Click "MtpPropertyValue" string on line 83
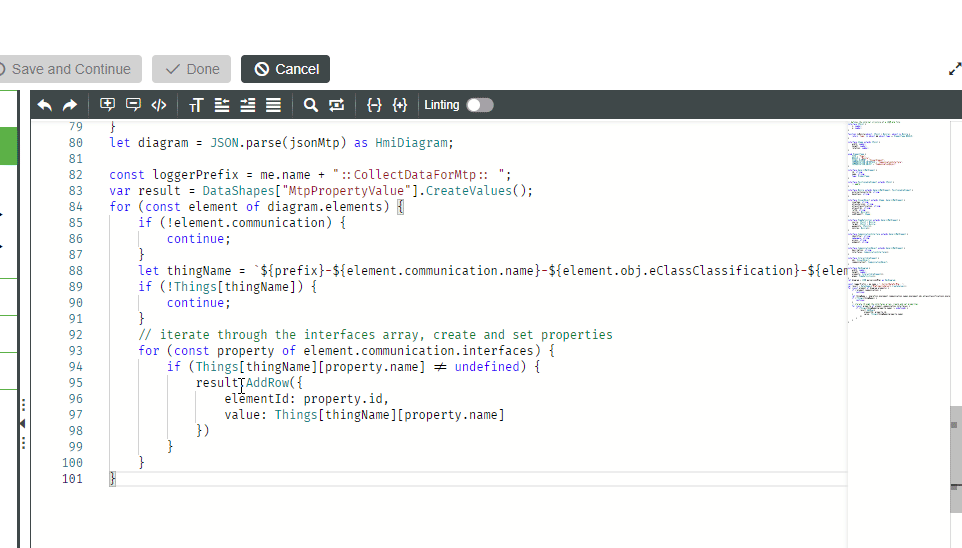 pos(346,191)
